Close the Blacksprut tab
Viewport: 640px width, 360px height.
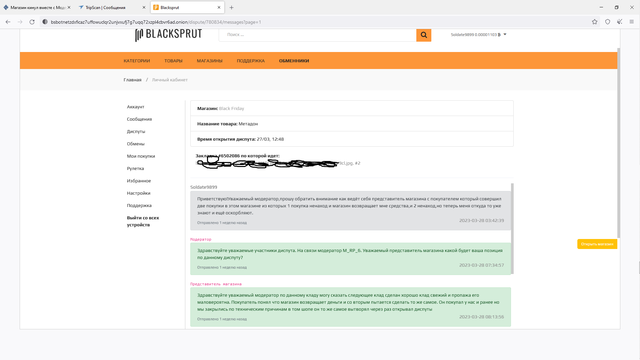(x=219, y=7)
